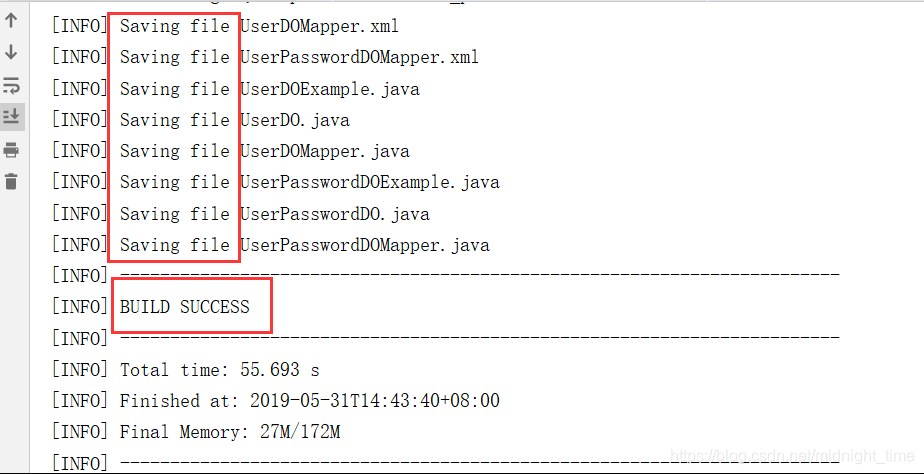Image resolution: width=924 pixels, height=474 pixels.
Task: Click UserDOMapper.xml in the log
Action: tap(319, 27)
